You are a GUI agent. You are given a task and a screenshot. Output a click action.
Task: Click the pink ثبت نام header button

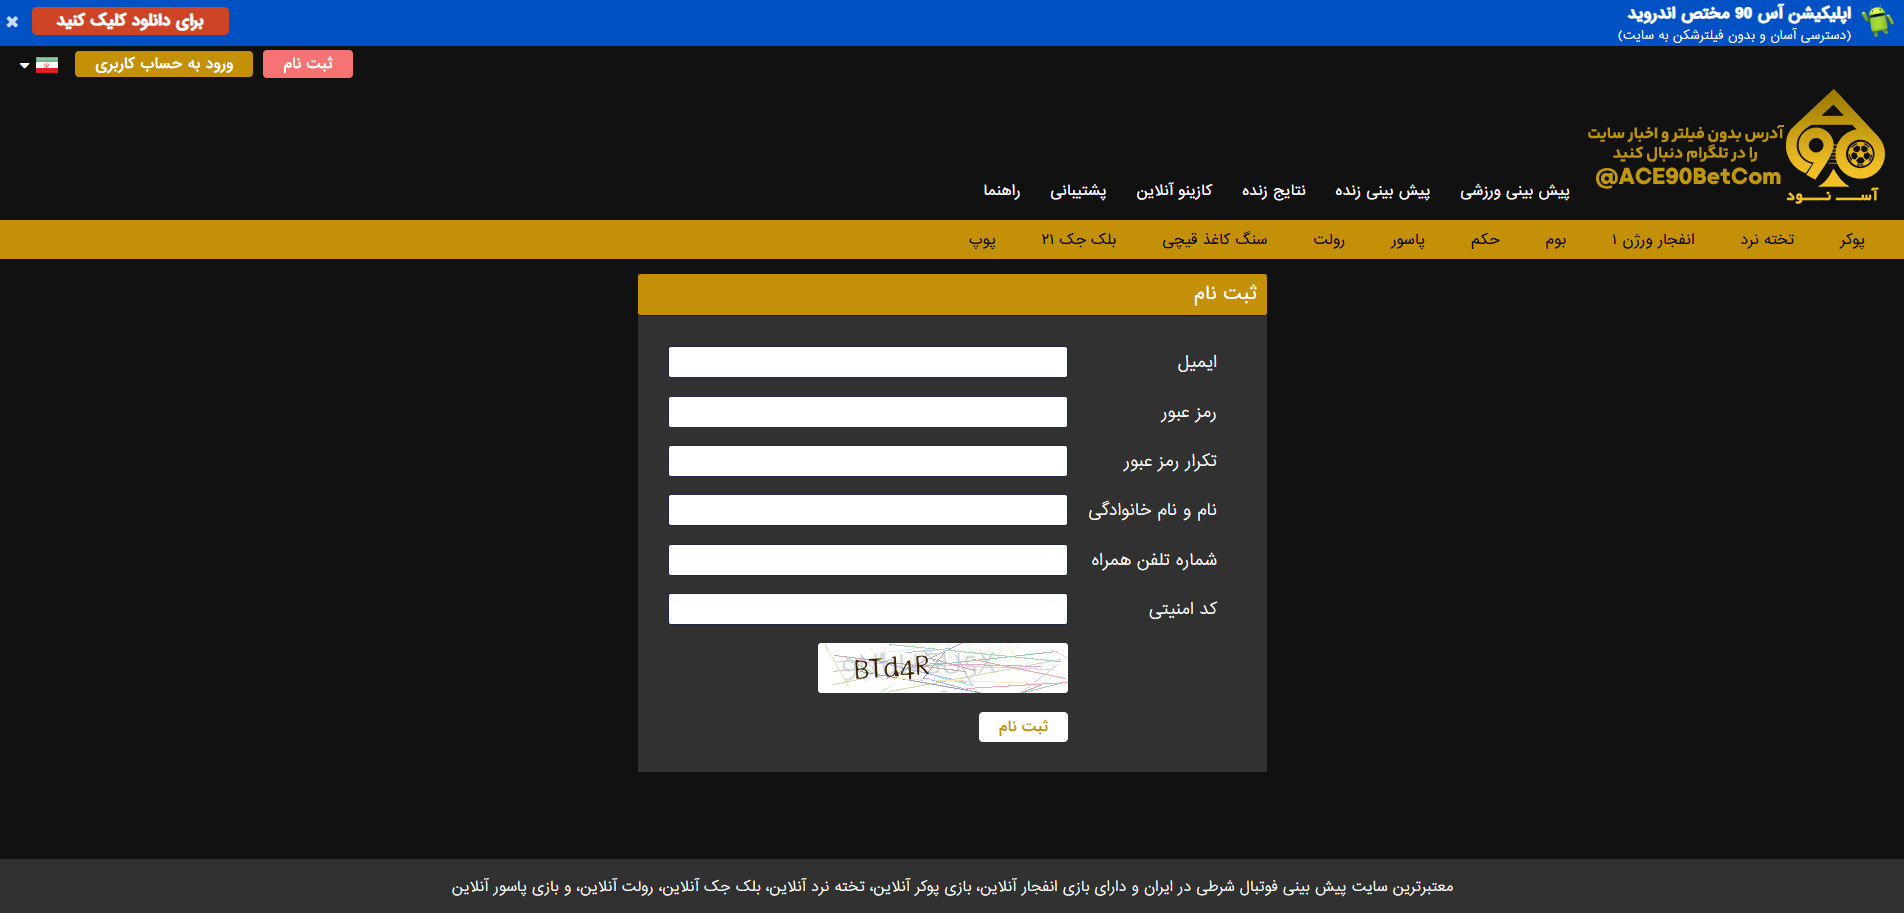click(307, 64)
